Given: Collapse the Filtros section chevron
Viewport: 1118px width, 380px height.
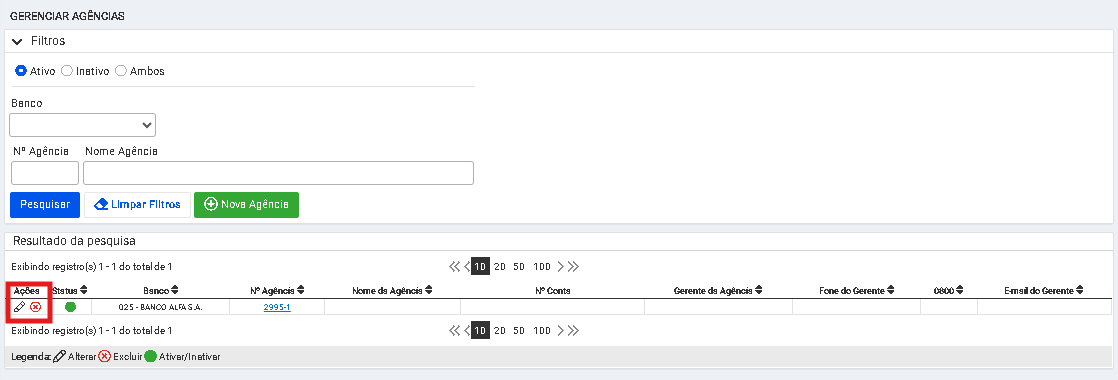Looking at the screenshot, I should click(18, 41).
